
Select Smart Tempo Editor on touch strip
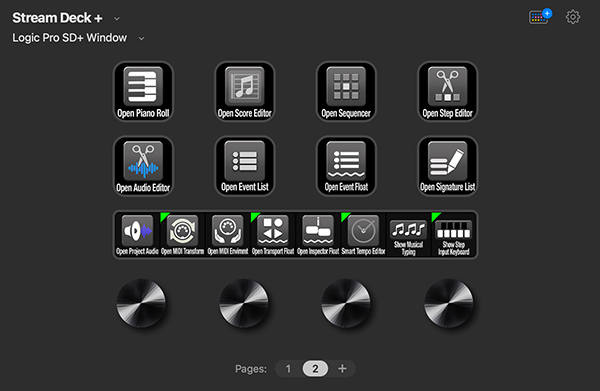[x=363, y=235]
